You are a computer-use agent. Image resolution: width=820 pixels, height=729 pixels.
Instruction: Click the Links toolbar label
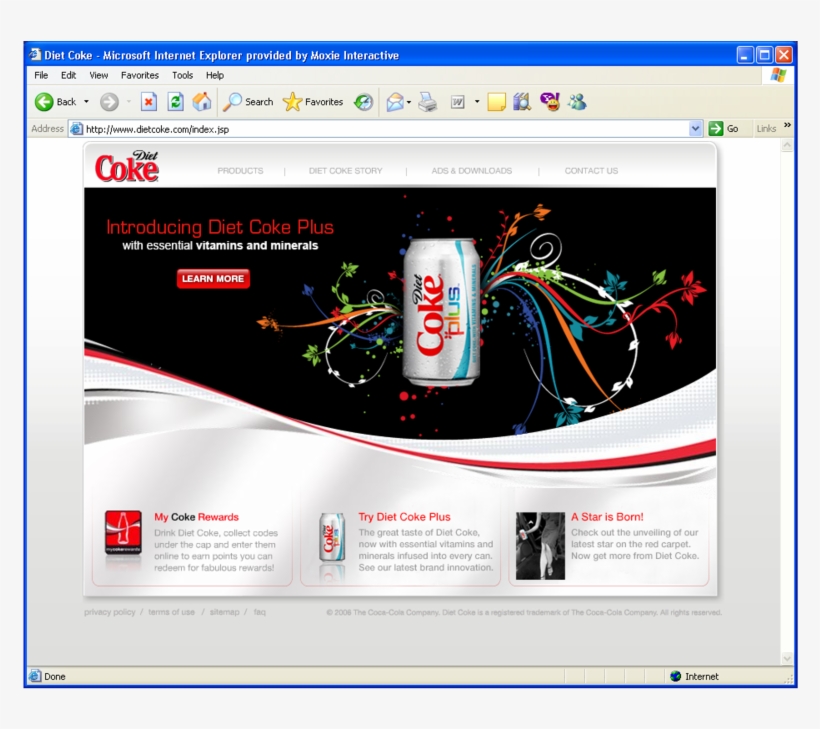tap(766, 129)
